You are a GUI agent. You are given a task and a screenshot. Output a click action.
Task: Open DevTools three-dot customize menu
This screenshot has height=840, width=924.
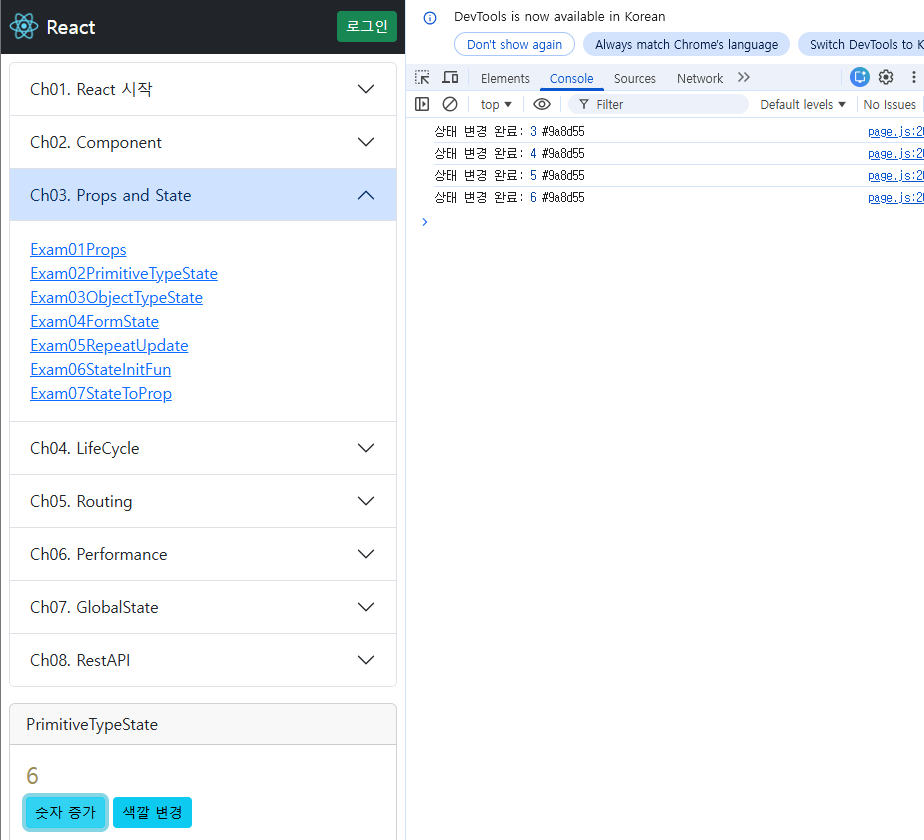point(913,77)
